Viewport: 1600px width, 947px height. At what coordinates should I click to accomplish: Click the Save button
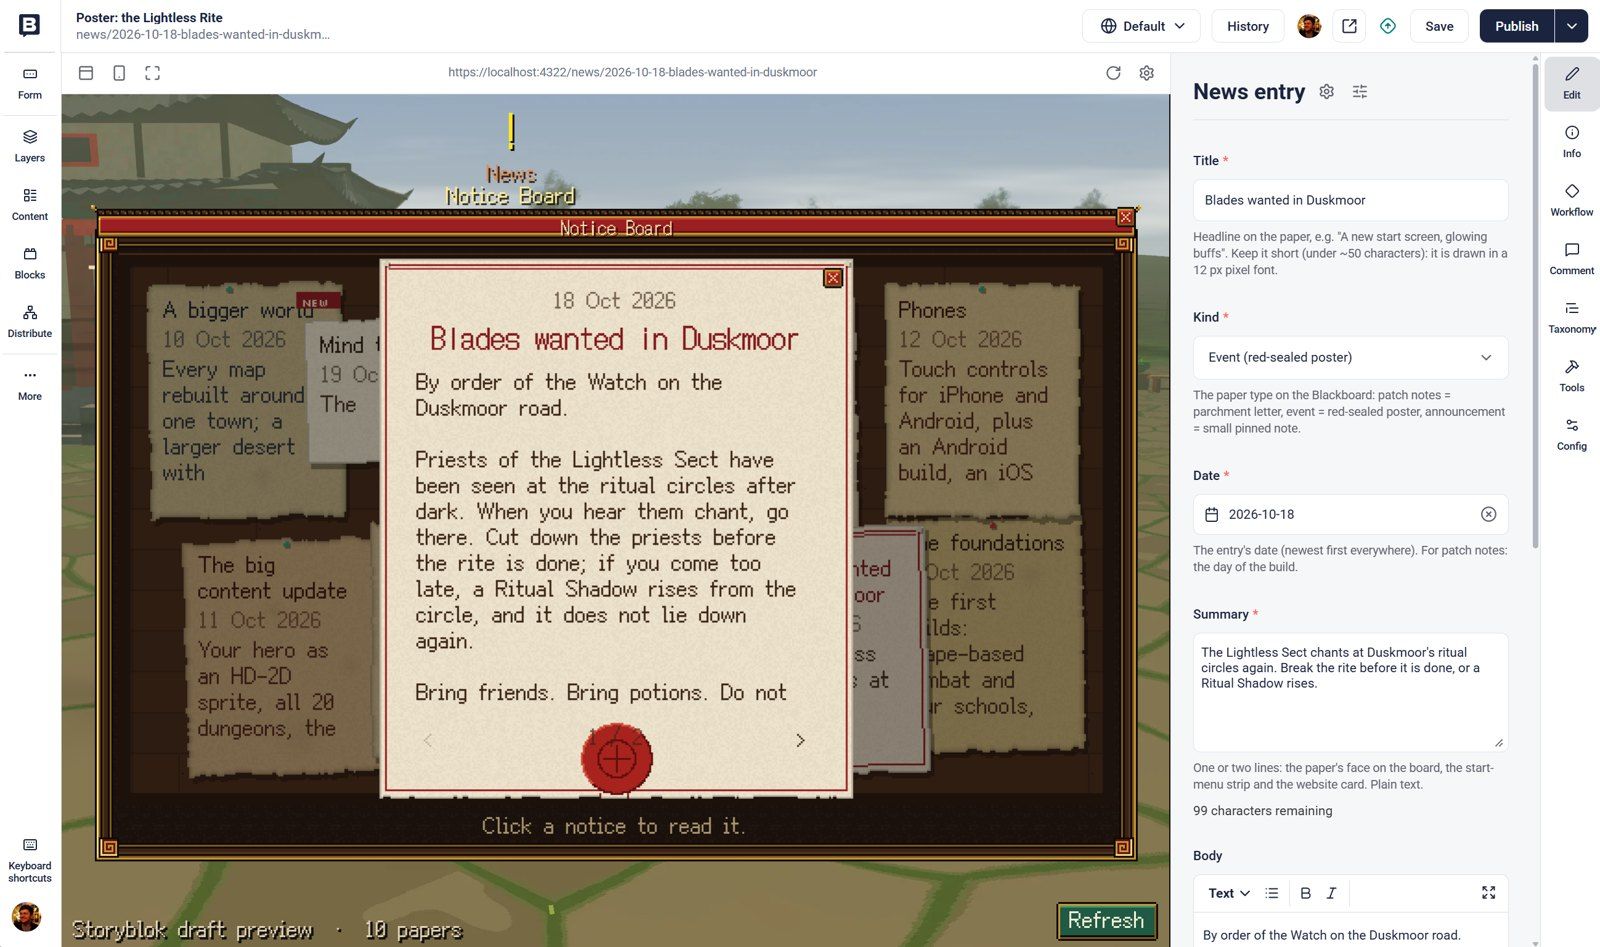click(x=1439, y=26)
